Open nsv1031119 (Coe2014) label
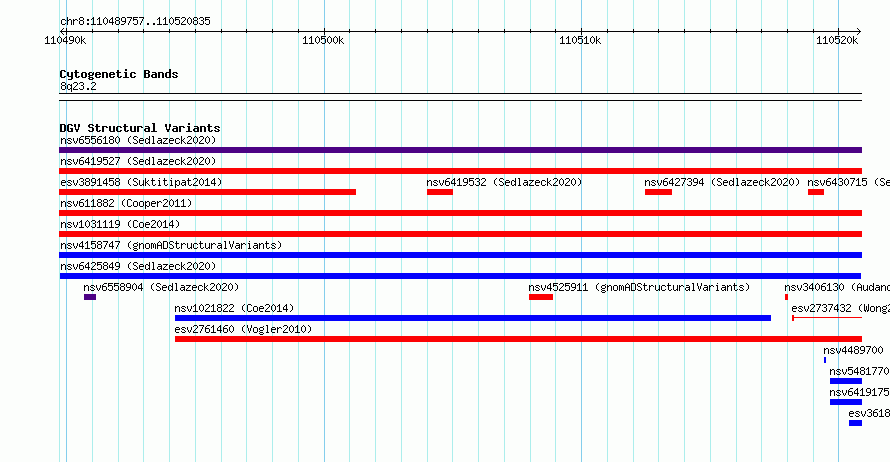The height and width of the screenshot is (462, 890). pyautogui.click(x=120, y=224)
